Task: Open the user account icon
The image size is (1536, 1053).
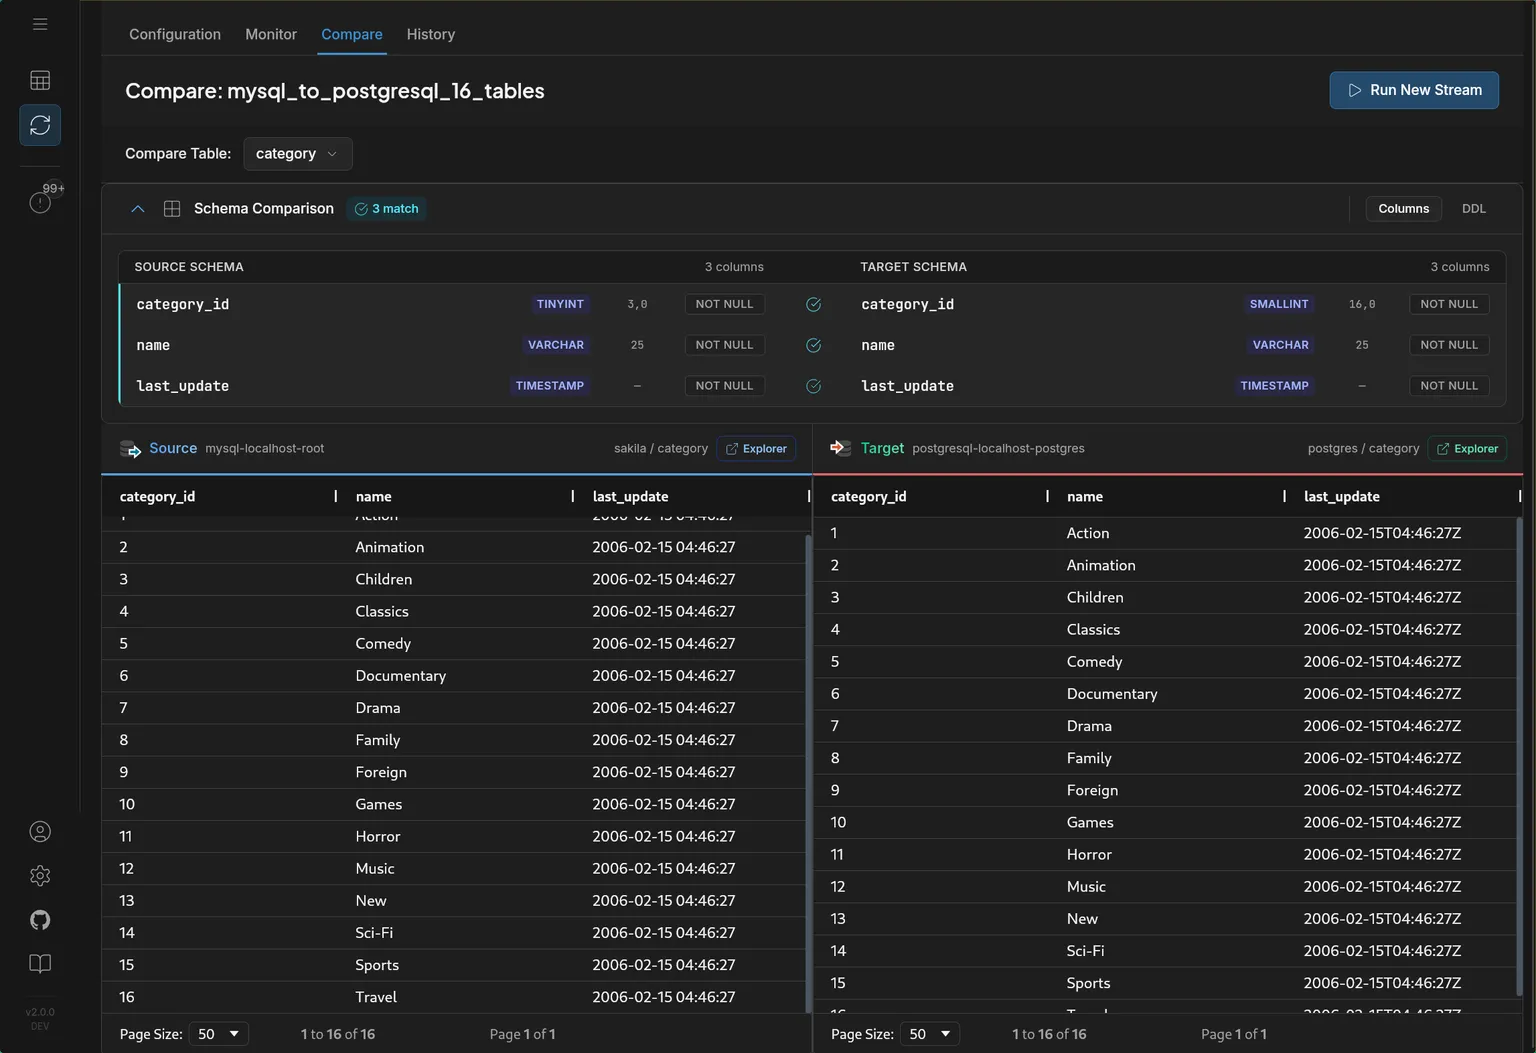Action: (x=40, y=832)
